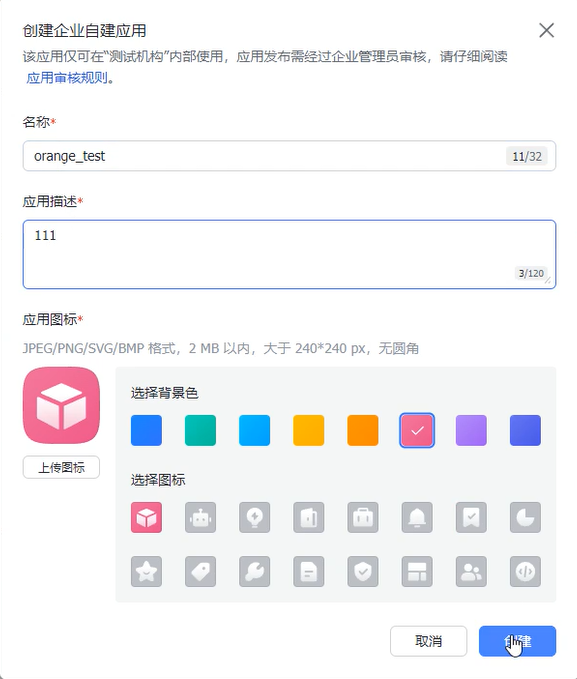The height and width of the screenshot is (679, 577).
Task: Click the name field containing orange_test
Action: 289,156
